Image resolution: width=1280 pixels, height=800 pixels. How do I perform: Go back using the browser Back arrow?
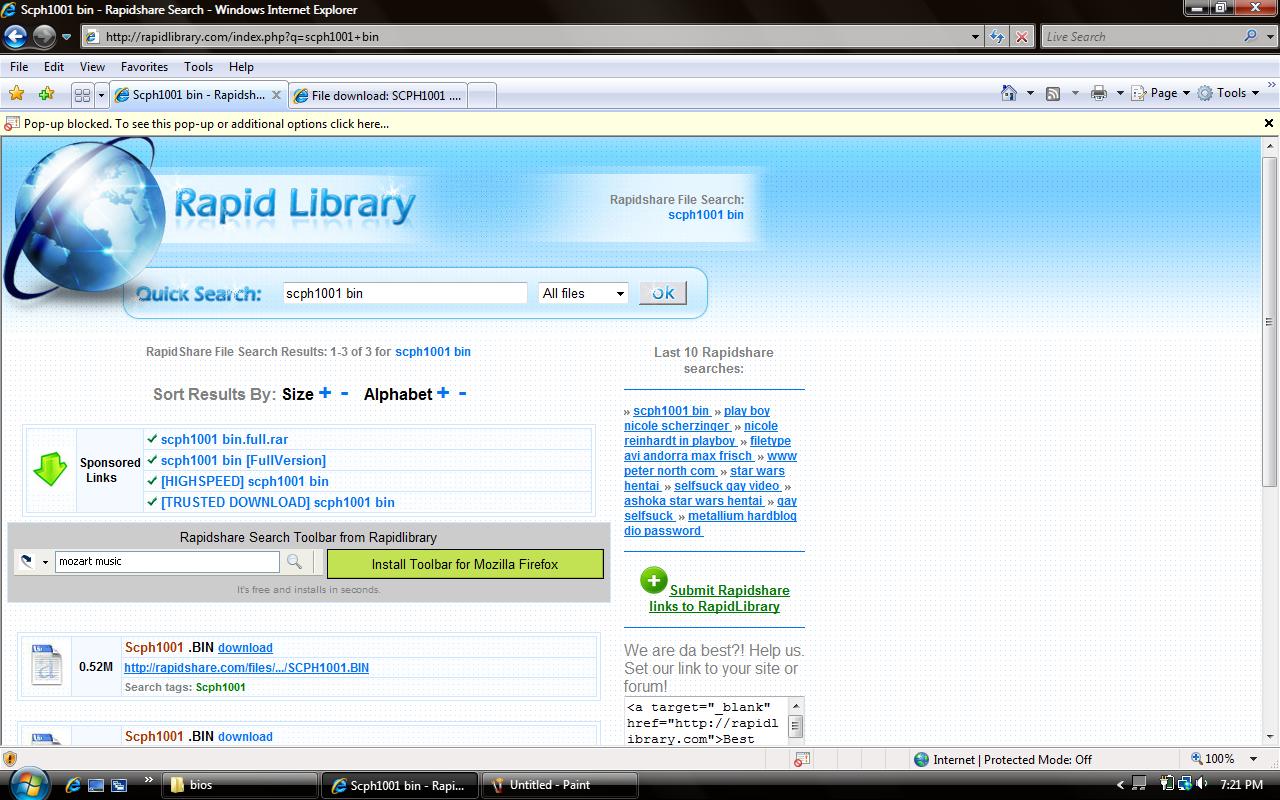tap(15, 37)
